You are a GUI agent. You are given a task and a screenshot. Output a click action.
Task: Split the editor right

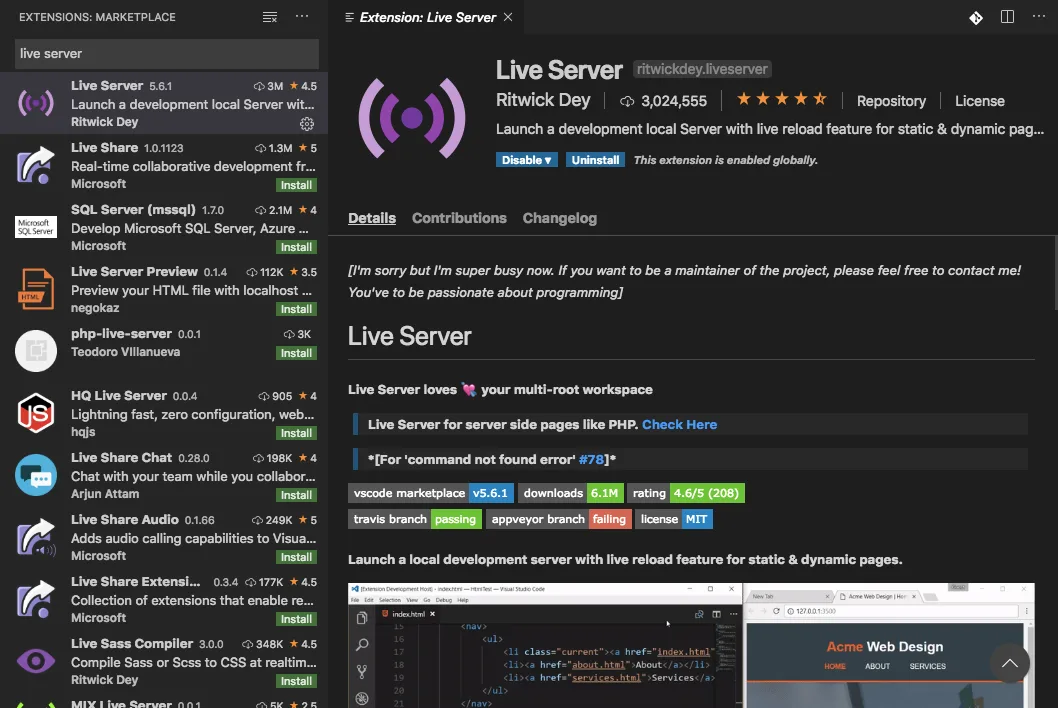coord(1007,17)
